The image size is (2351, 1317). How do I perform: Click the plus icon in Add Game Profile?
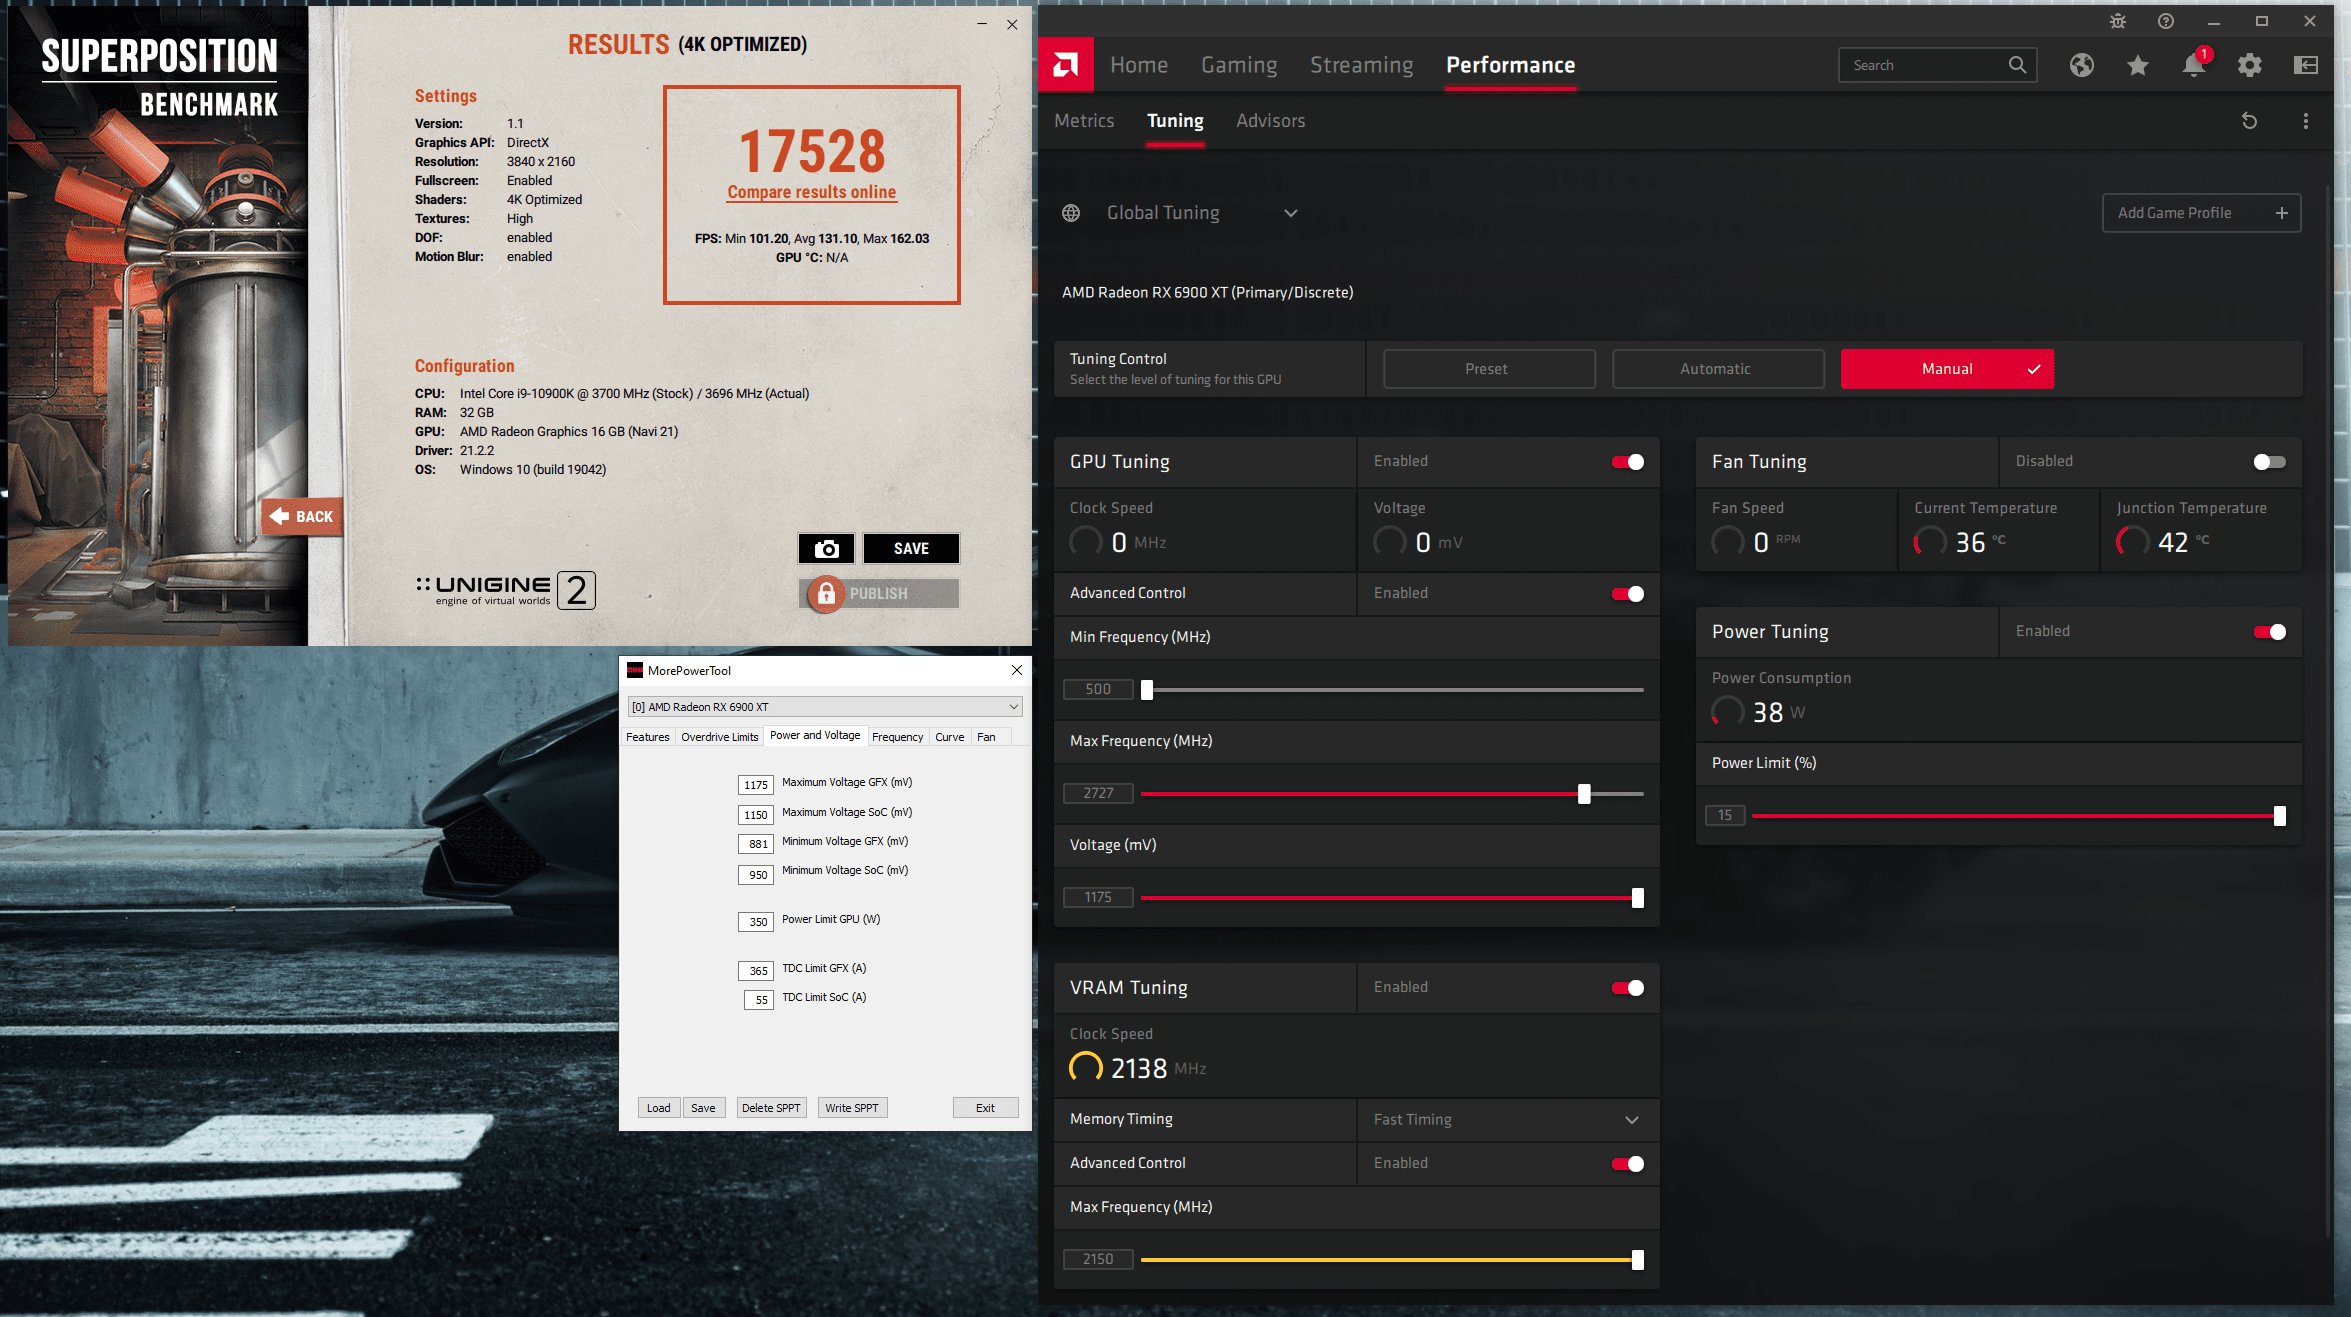[2282, 213]
